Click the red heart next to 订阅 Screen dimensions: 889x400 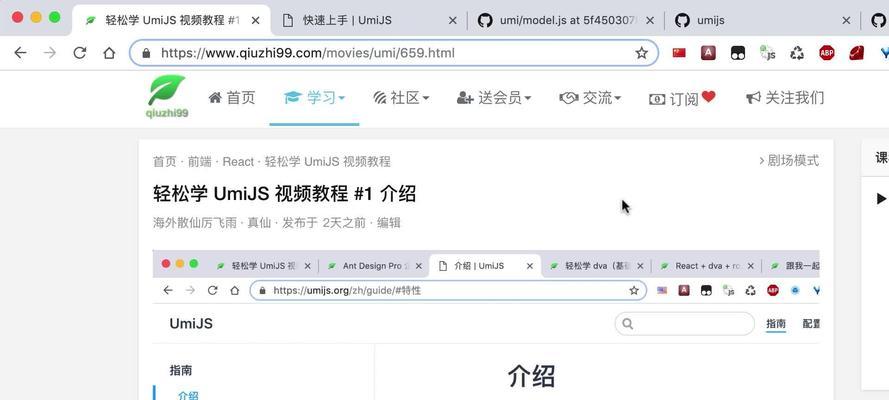pos(708,96)
